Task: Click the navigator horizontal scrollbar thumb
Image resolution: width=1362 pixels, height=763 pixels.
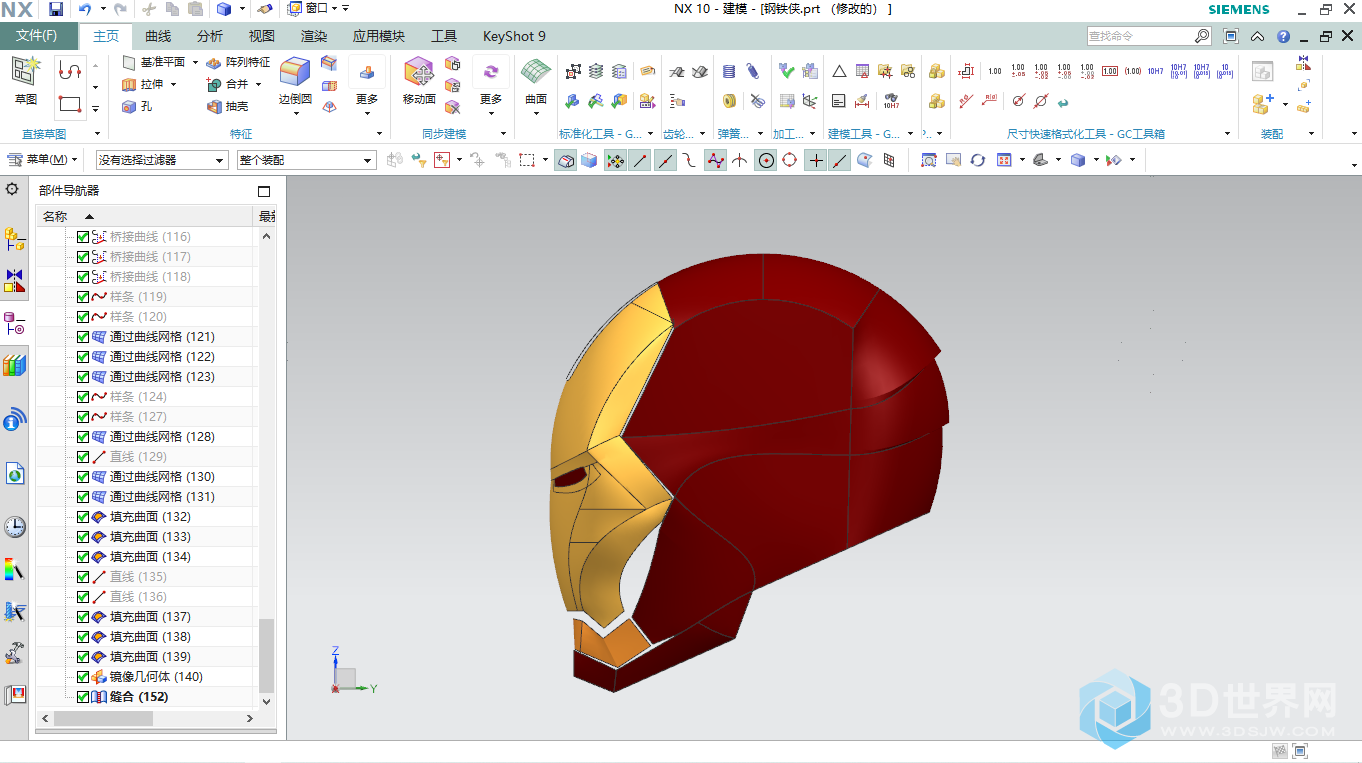Action: (x=103, y=718)
